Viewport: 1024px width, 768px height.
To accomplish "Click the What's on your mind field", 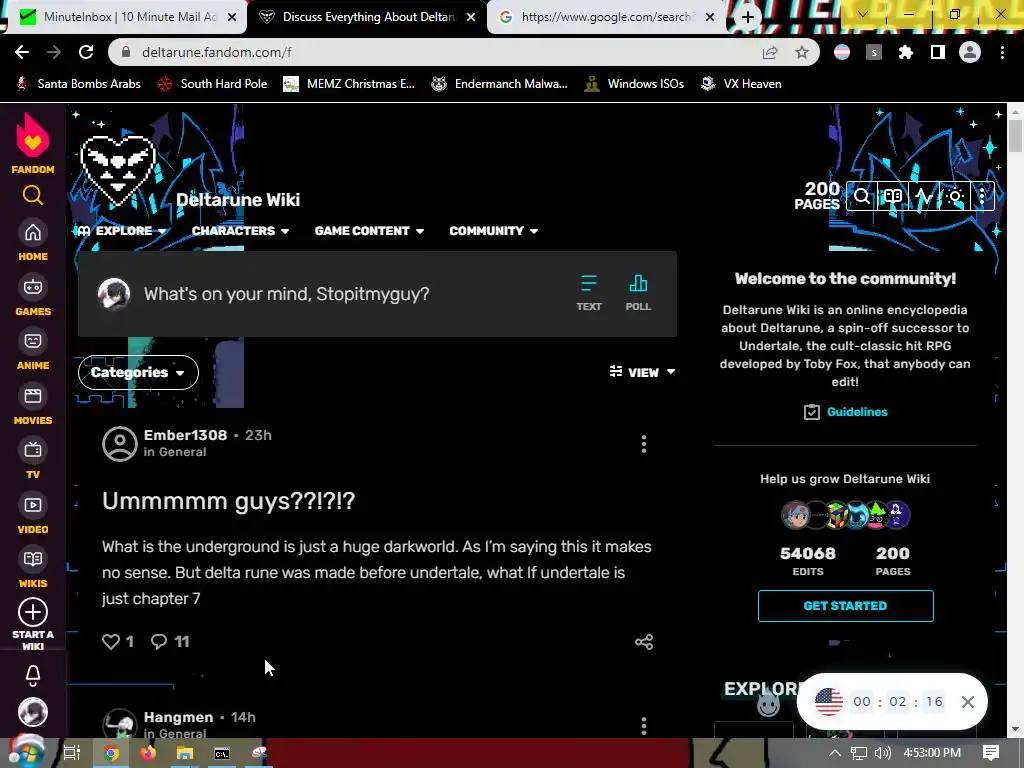I will (287, 294).
